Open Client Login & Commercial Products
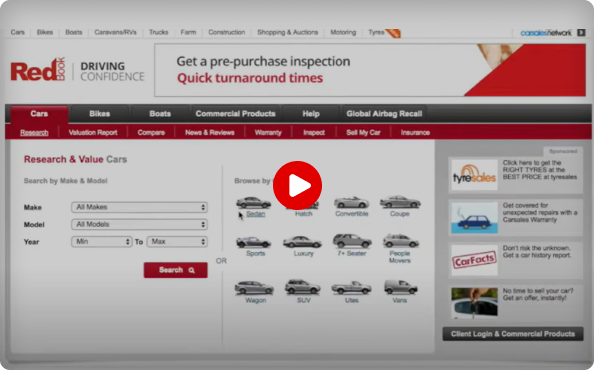The image size is (594, 370). (x=513, y=334)
